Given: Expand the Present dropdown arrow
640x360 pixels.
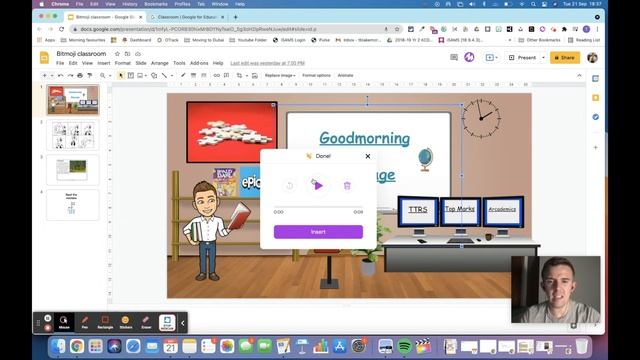Looking at the screenshot, I should coord(543,58).
